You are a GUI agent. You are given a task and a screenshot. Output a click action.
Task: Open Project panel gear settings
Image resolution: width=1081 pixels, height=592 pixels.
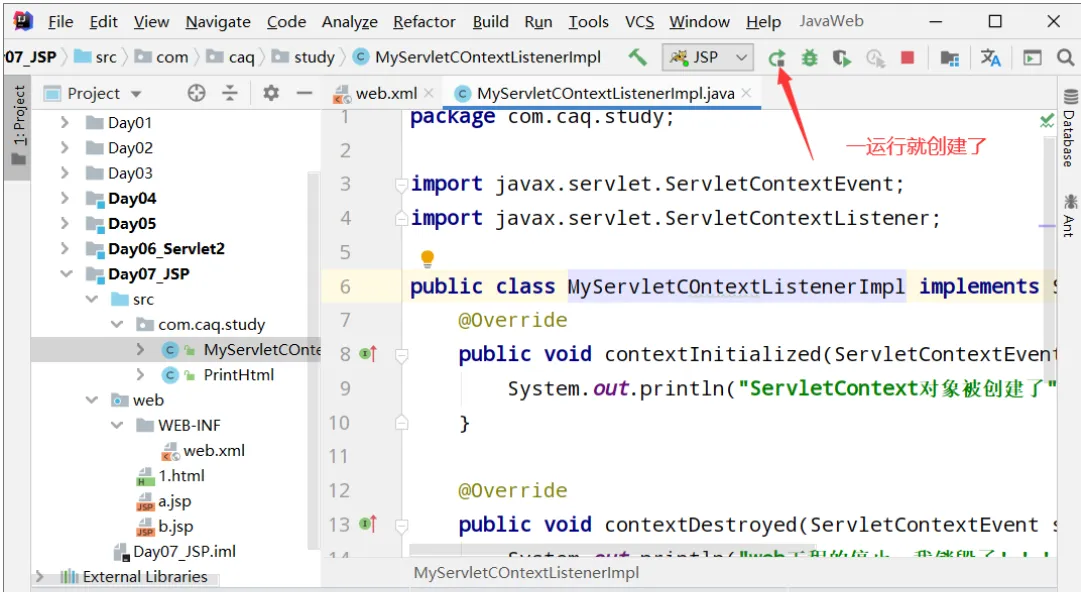tap(270, 93)
